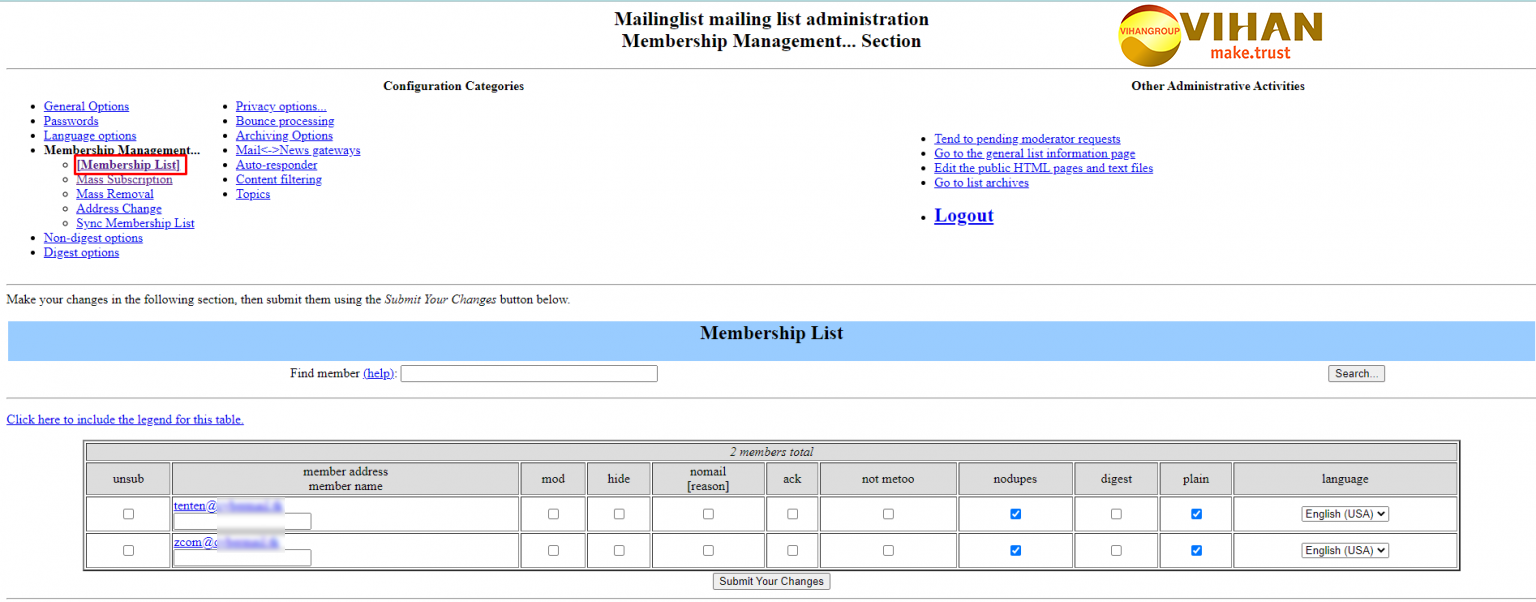The height and width of the screenshot is (602, 1536).
Task: Uncheck nodupes for the zcom member
Action: pos(1015,550)
